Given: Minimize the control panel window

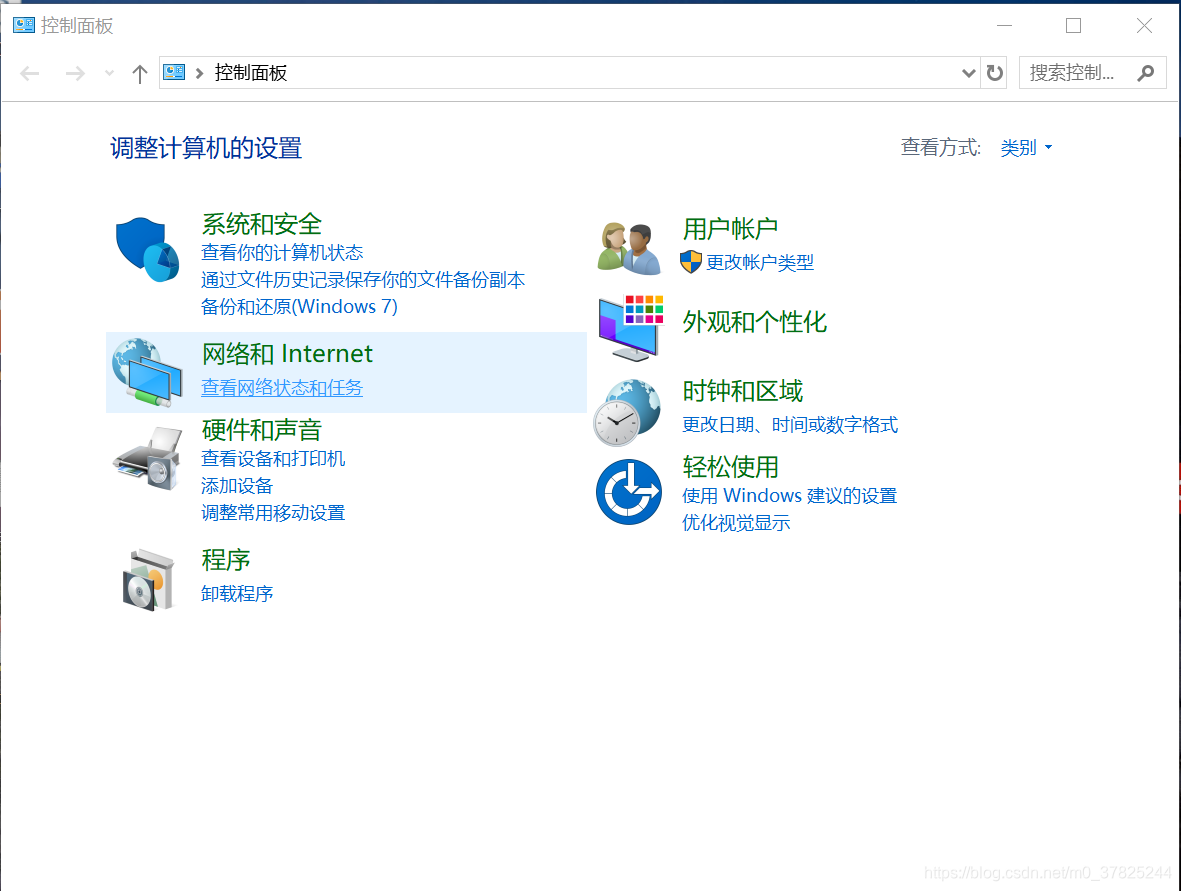Looking at the screenshot, I should pyautogui.click(x=1004, y=26).
